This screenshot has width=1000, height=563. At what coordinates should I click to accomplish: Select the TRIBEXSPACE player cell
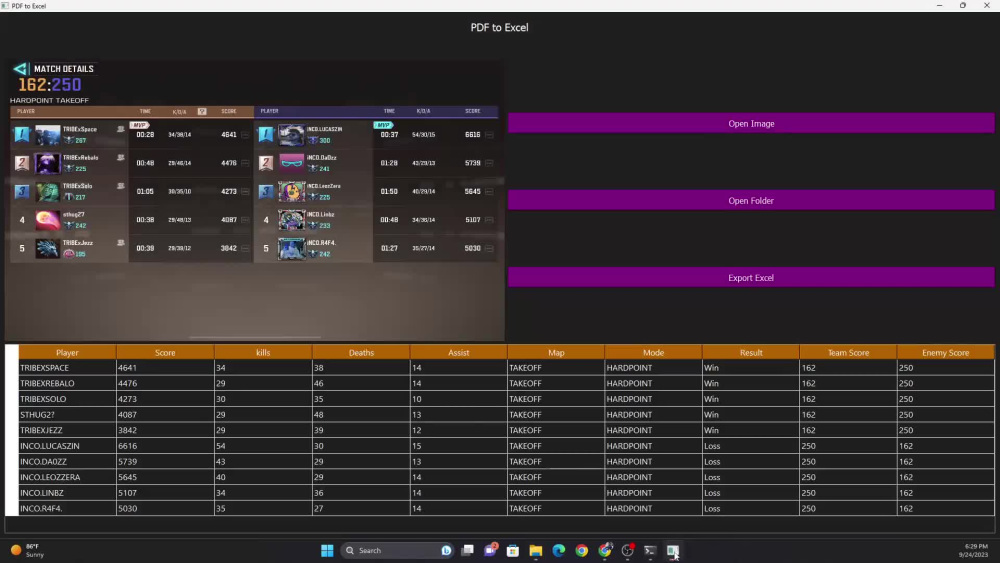[67, 368]
